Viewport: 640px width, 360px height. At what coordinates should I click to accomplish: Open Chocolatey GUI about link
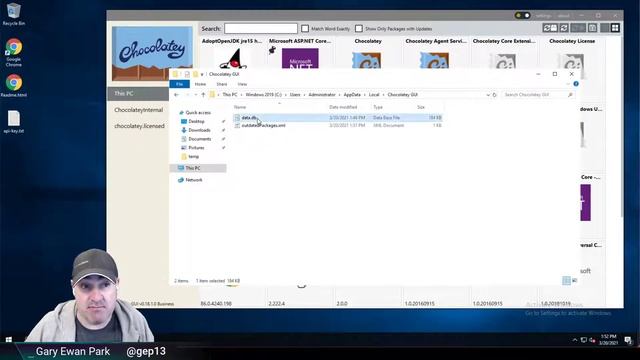point(564,16)
